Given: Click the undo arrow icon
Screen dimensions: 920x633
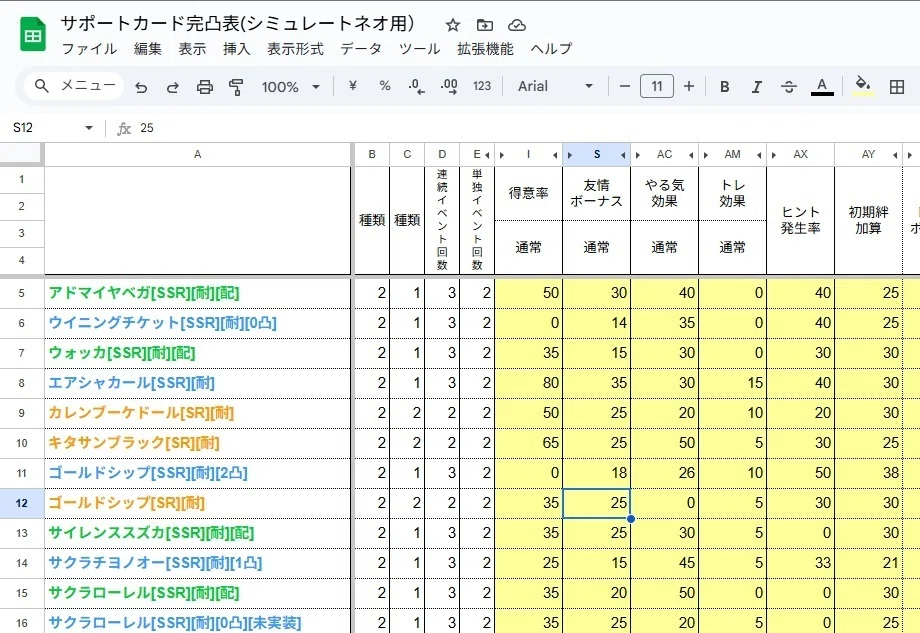Looking at the screenshot, I should 141,87.
